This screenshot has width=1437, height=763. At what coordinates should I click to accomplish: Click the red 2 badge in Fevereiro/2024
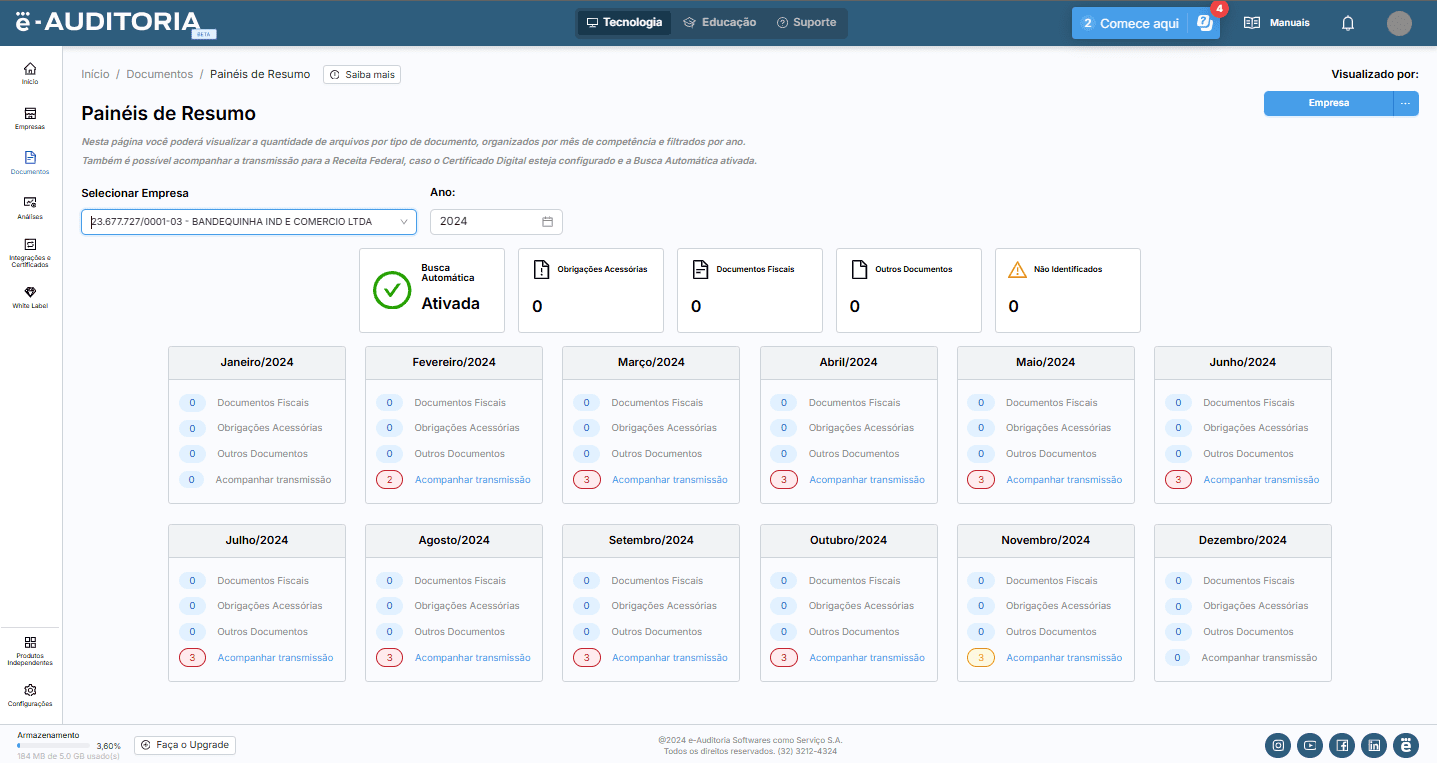(x=390, y=480)
